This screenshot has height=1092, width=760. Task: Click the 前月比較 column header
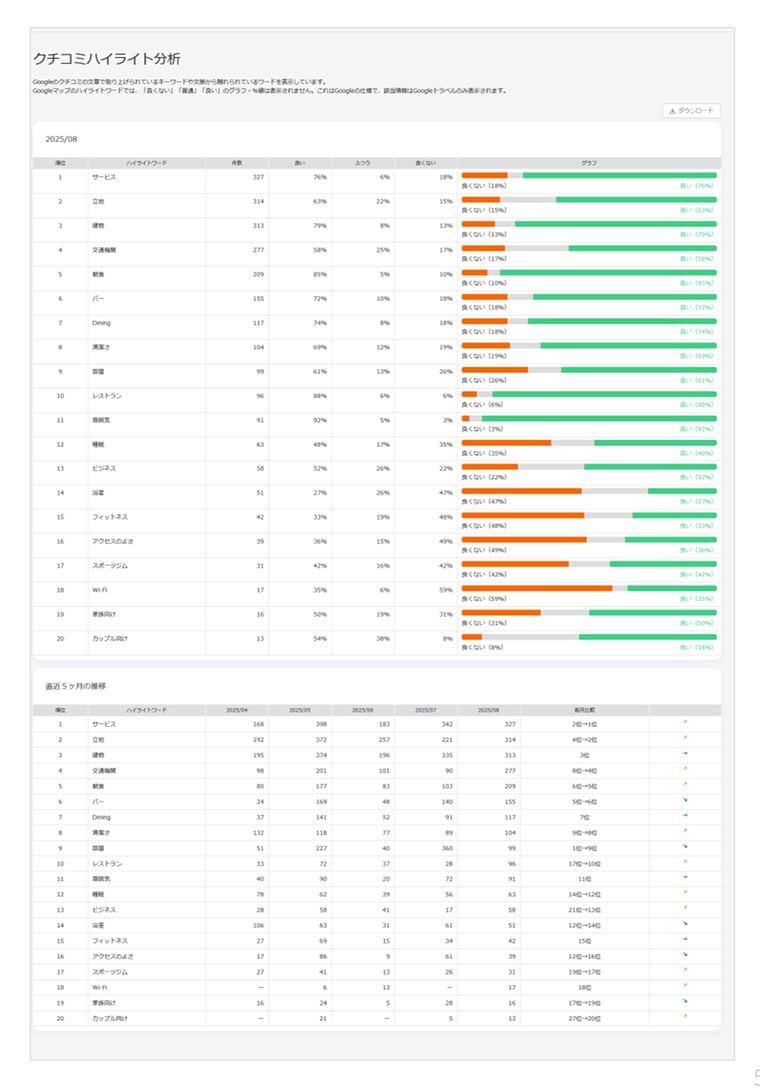click(585, 709)
